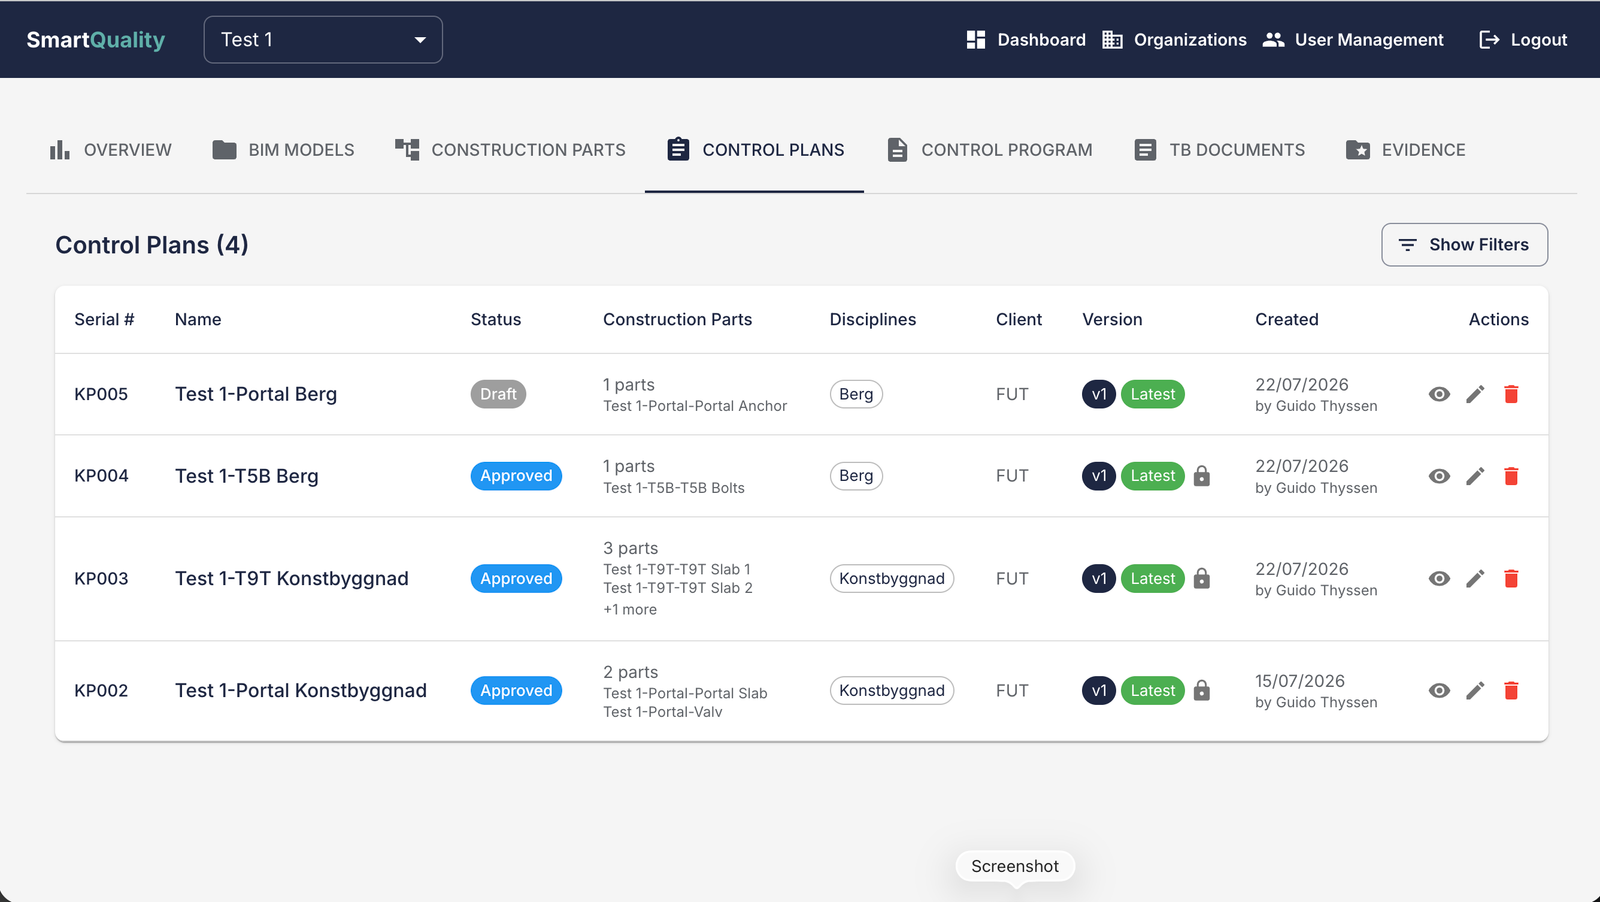This screenshot has height=902, width=1600.
Task: Click the Dashboard grid icon
Action: (976, 39)
